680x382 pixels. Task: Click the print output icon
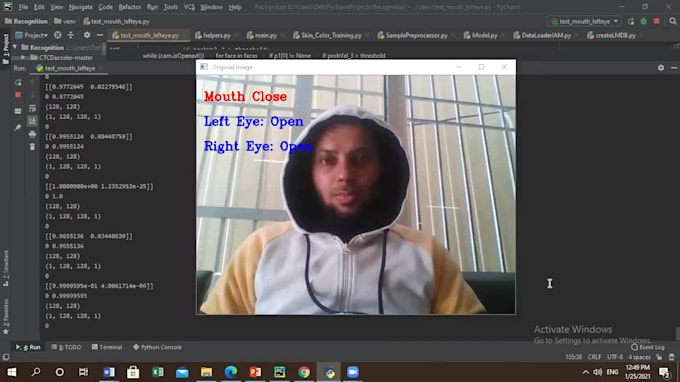33,134
